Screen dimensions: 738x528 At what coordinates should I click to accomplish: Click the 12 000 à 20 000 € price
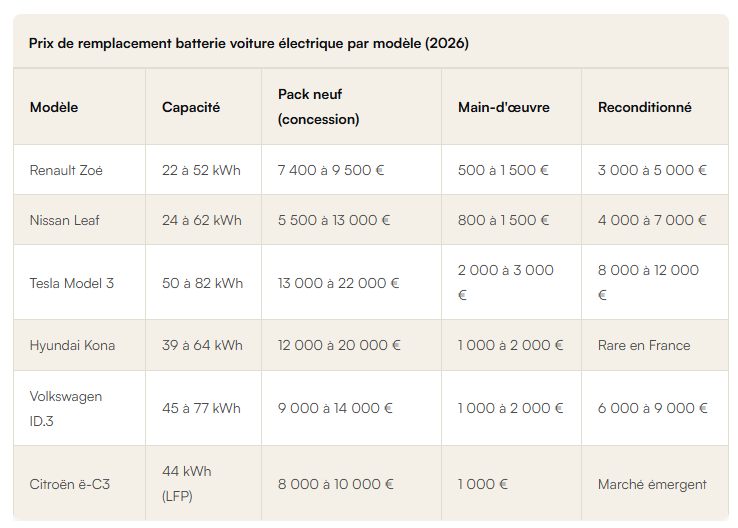click(339, 345)
